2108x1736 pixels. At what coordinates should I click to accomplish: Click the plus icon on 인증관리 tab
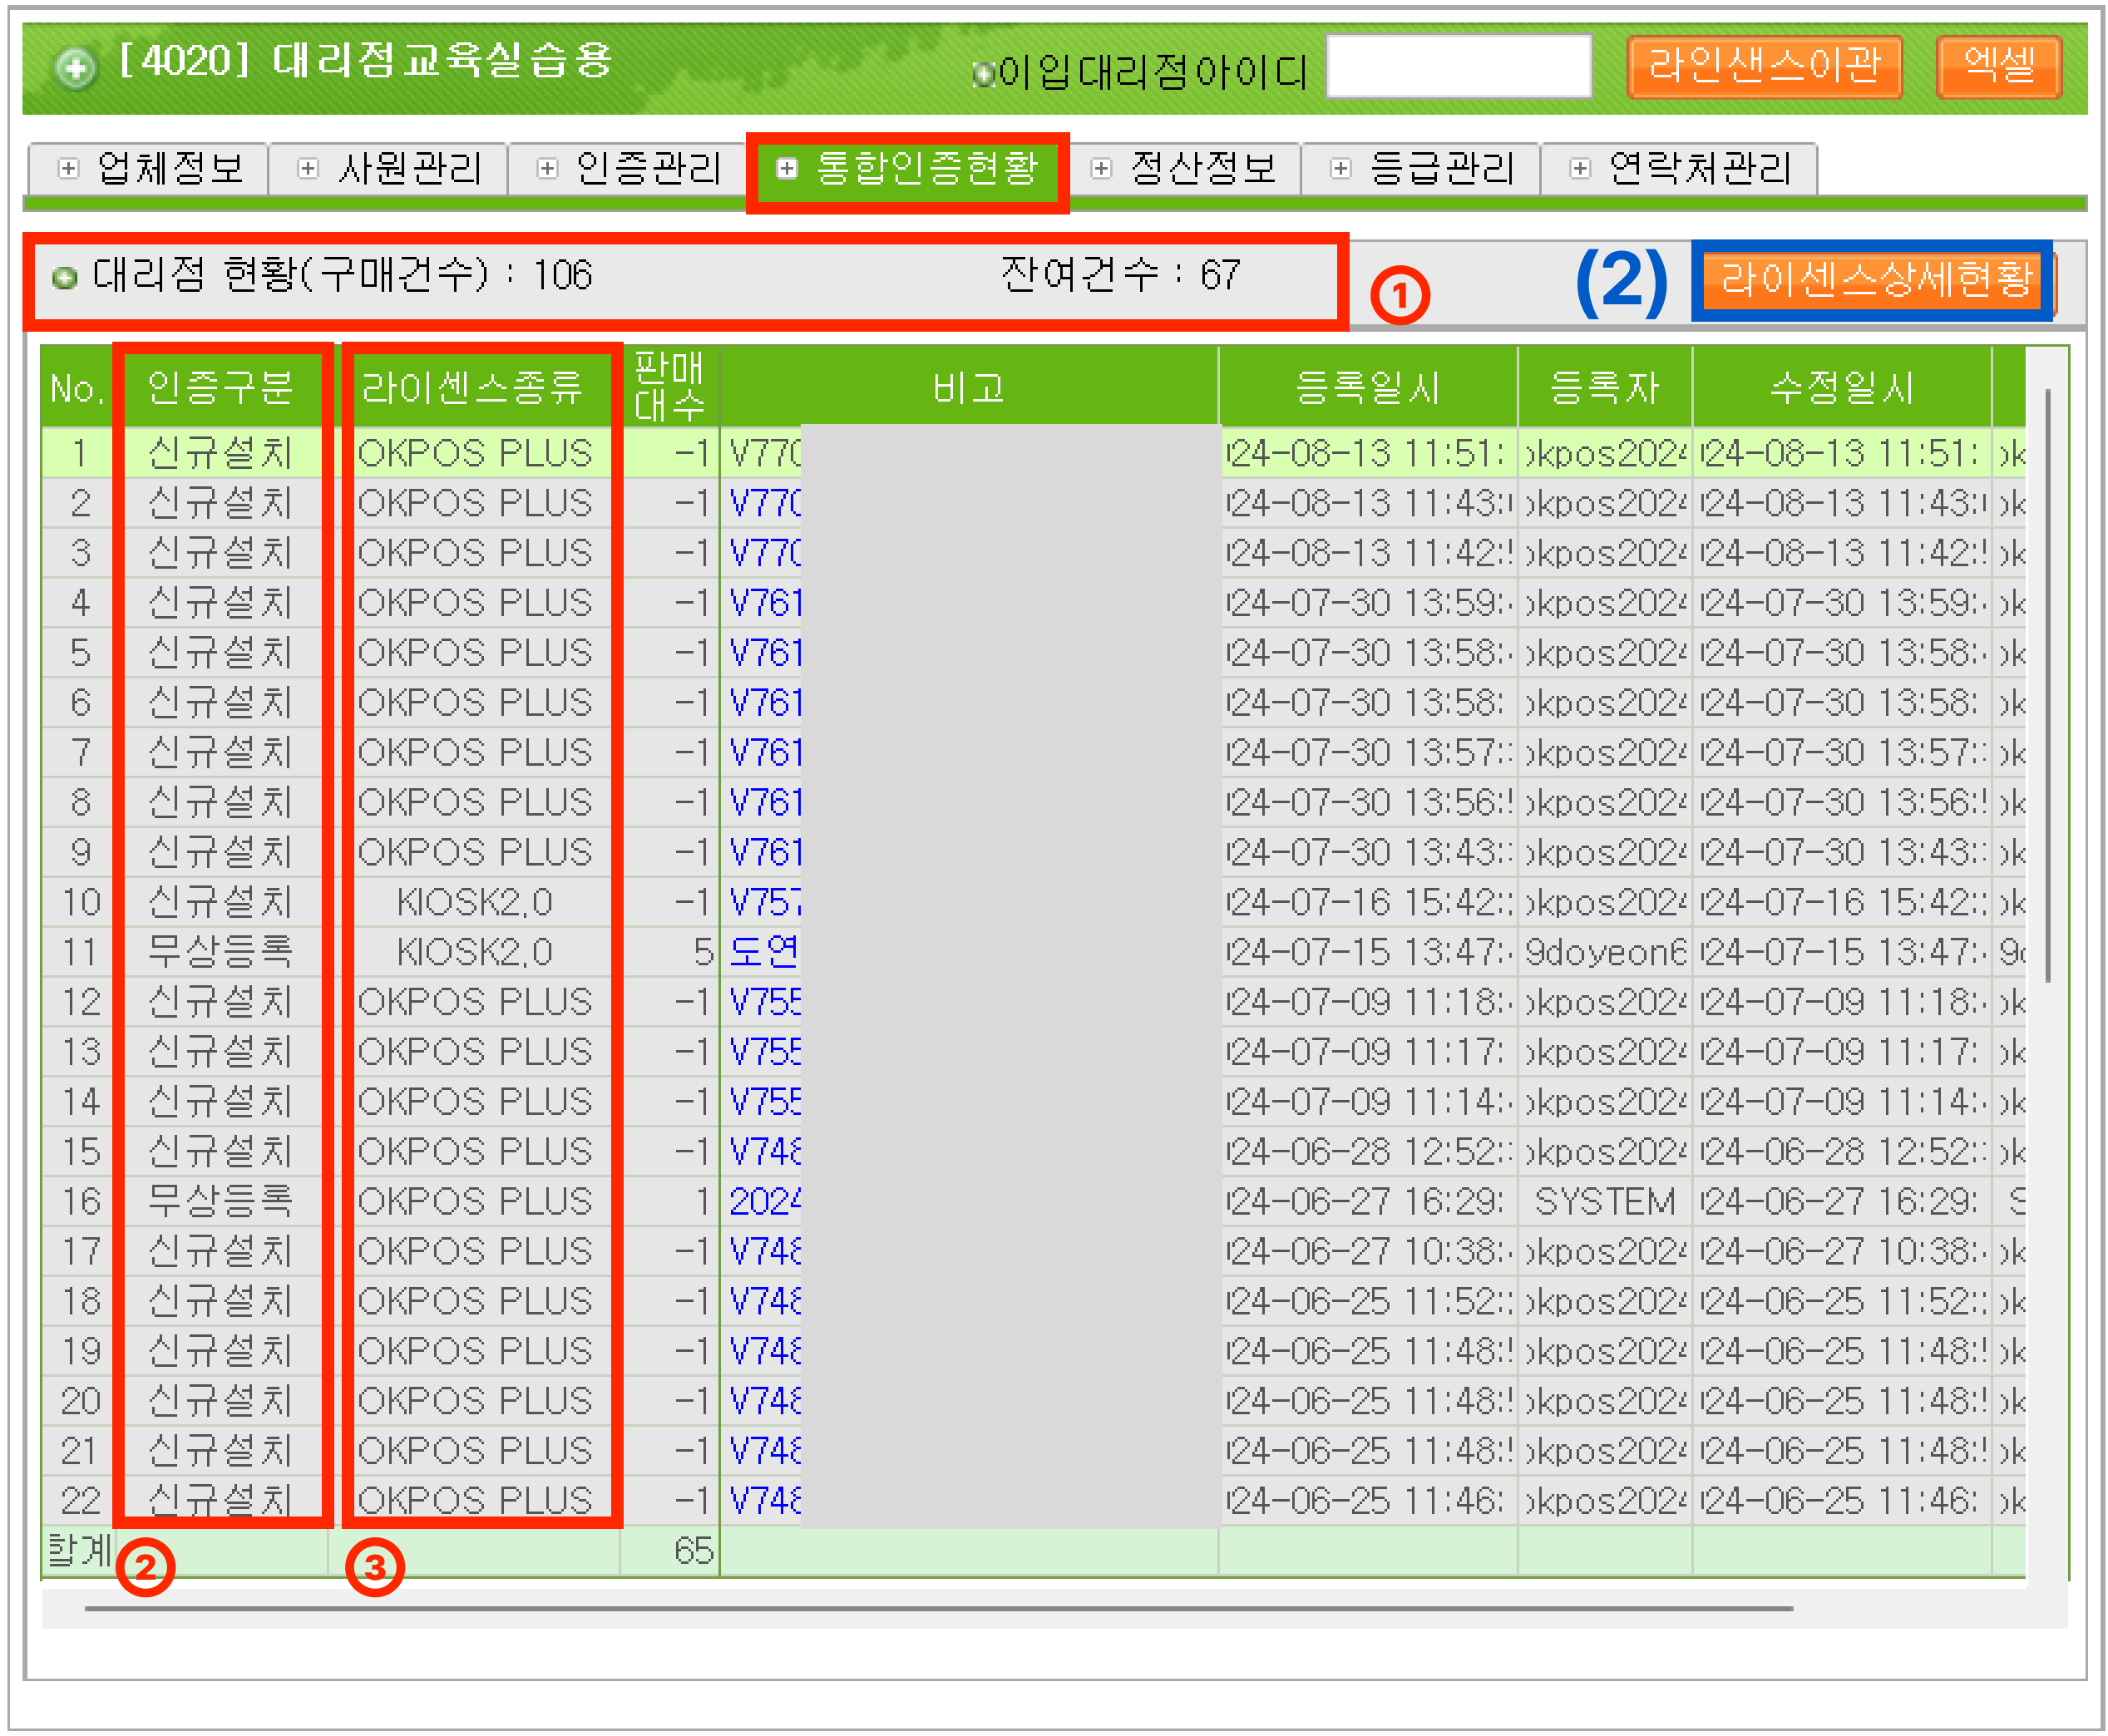point(547,168)
